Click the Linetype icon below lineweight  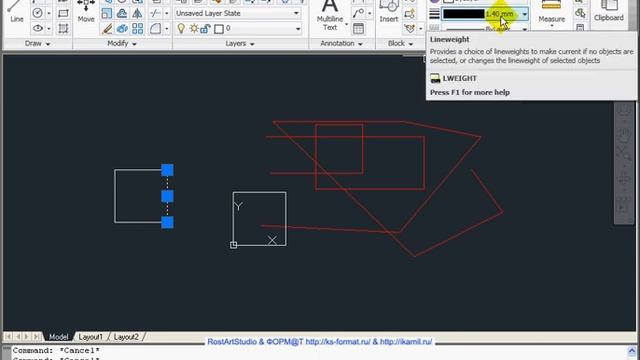point(434,28)
